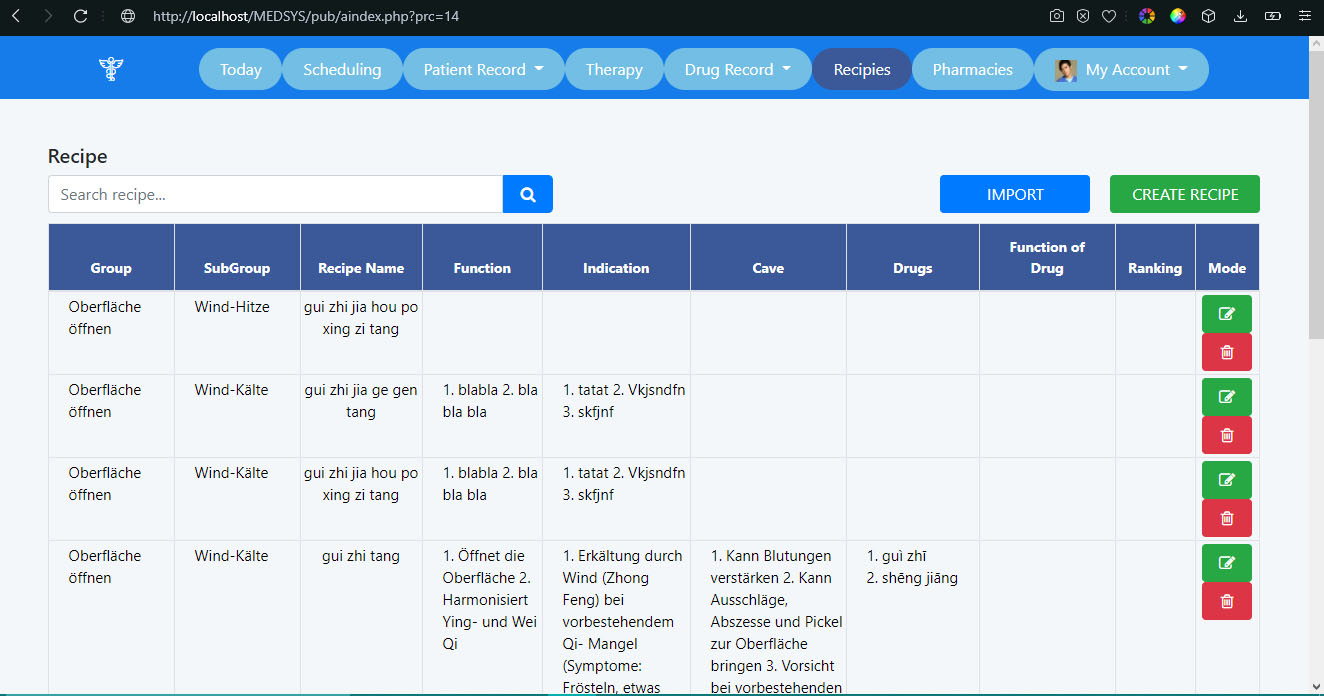Reload the page in the browser
This screenshot has width=1324, height=696.
[x=81, y=16]
